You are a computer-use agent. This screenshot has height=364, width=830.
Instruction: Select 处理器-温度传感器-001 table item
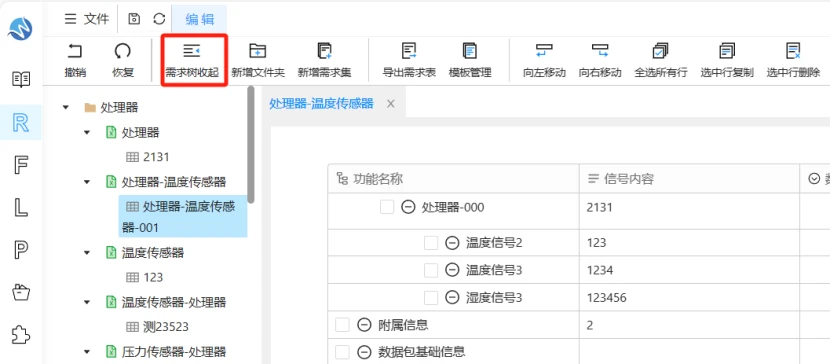tap(183, 217)
